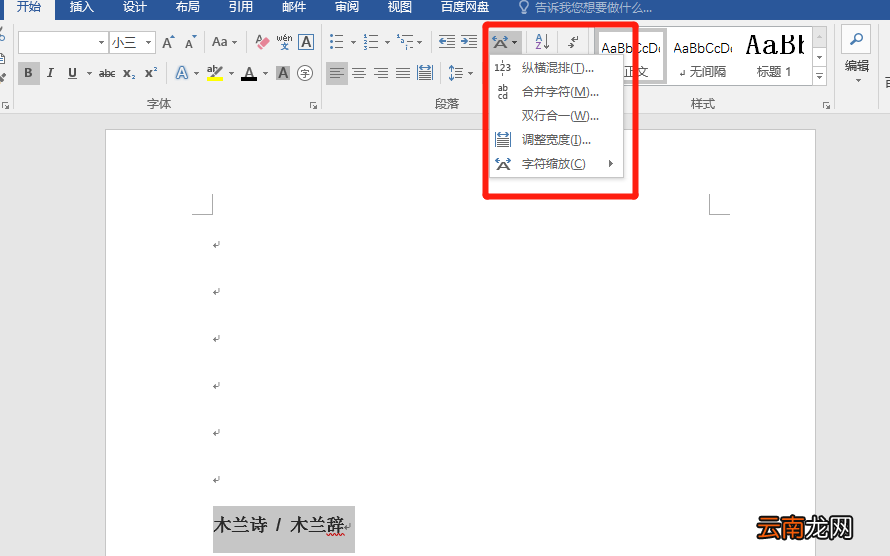Click Asian layout A button in ribbon
890x556 pixels.
[504, 43]
